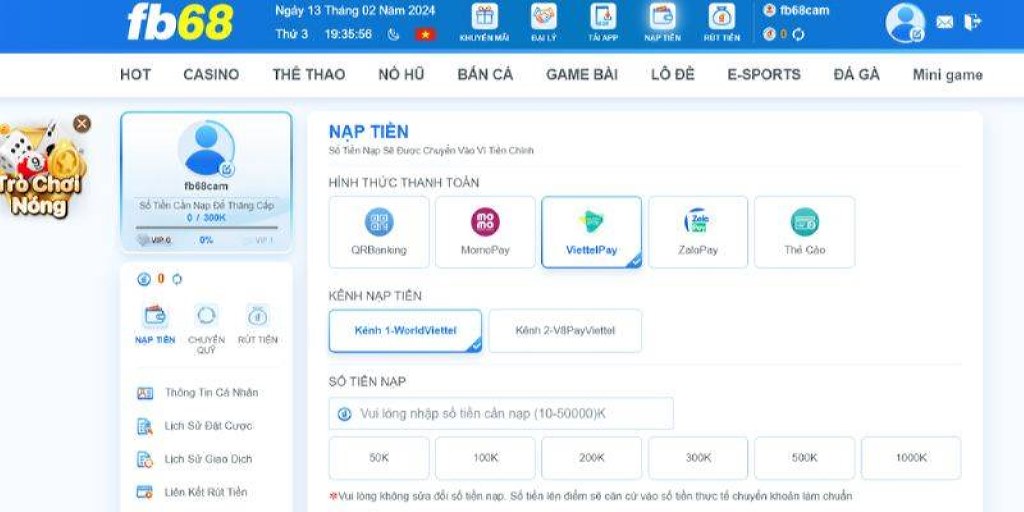Viewport: 1024px width, 512px height.
Task: Open Chuyển Quỹ in sidebar
Action: (x=206, y=324)
